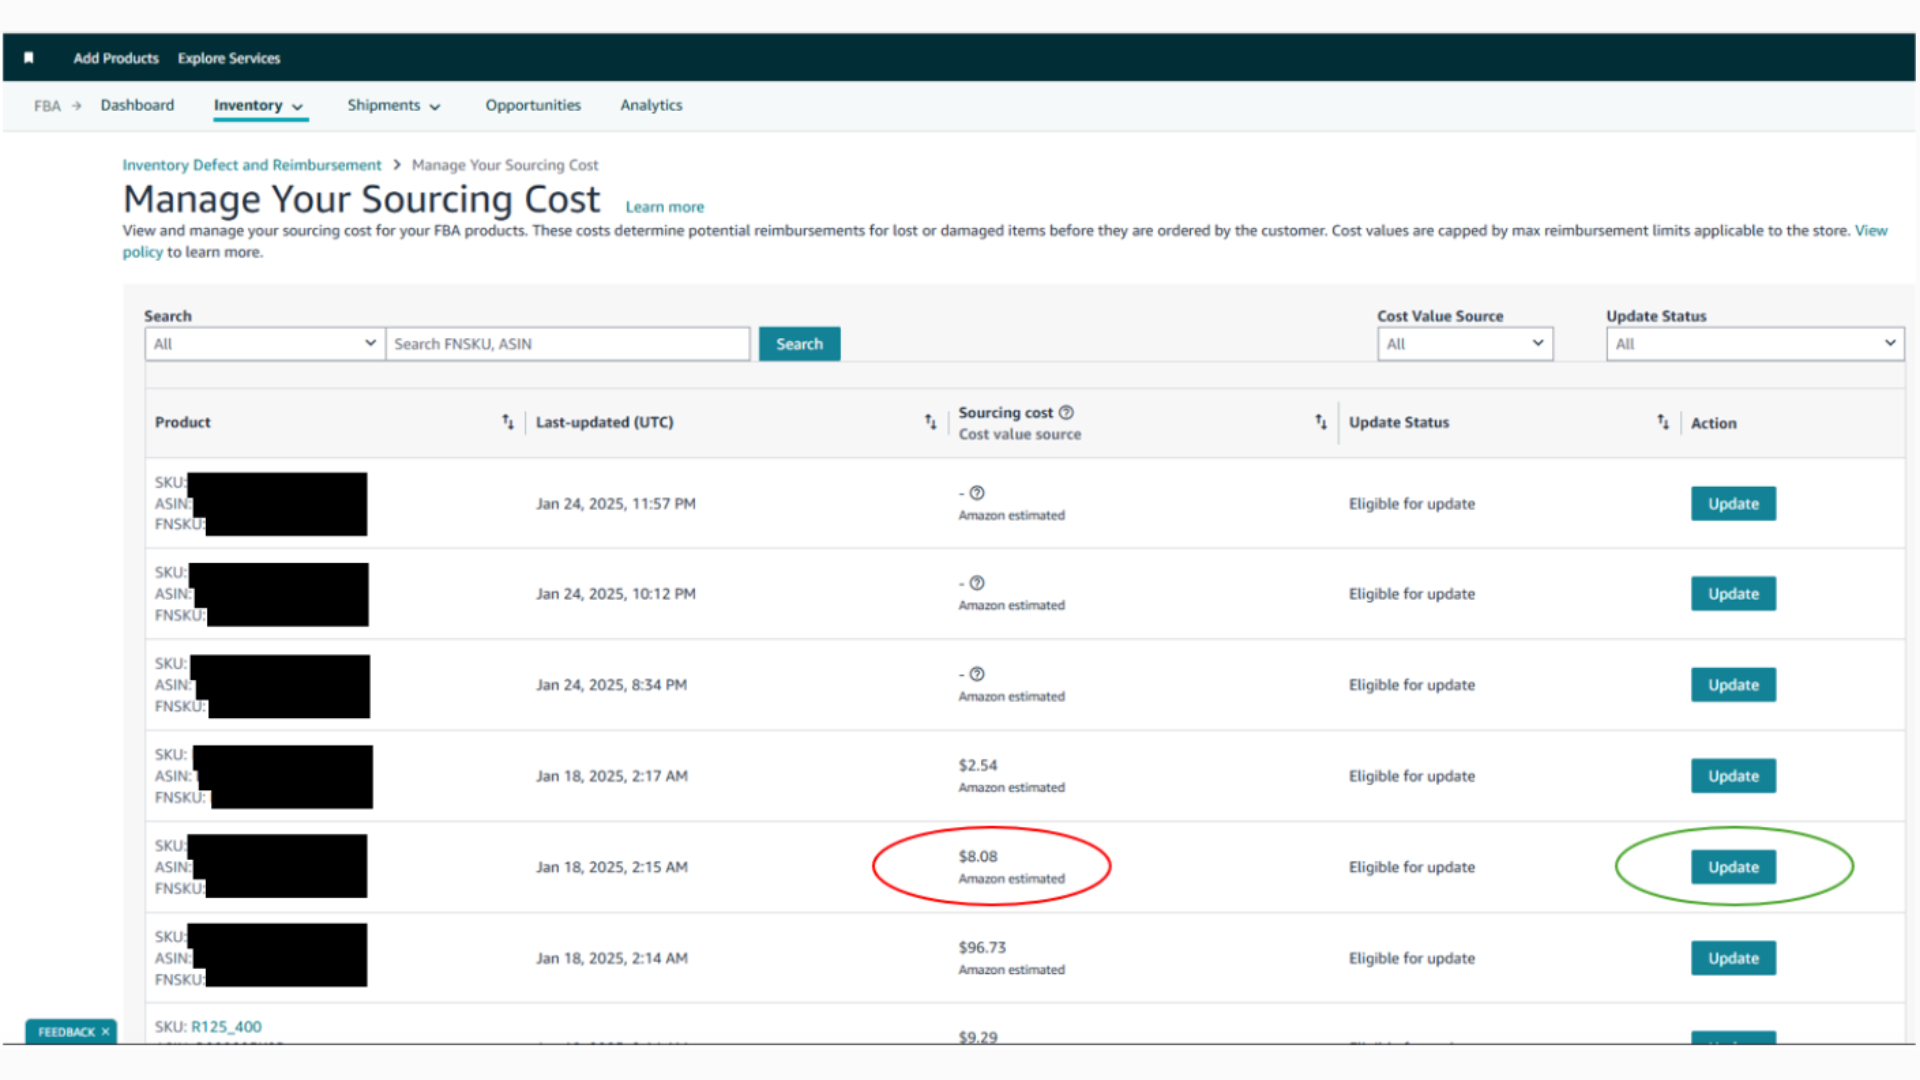1920x1080 pixels.
Task: Open the Update Status filter dropdown
Action: click(1755, 344)
